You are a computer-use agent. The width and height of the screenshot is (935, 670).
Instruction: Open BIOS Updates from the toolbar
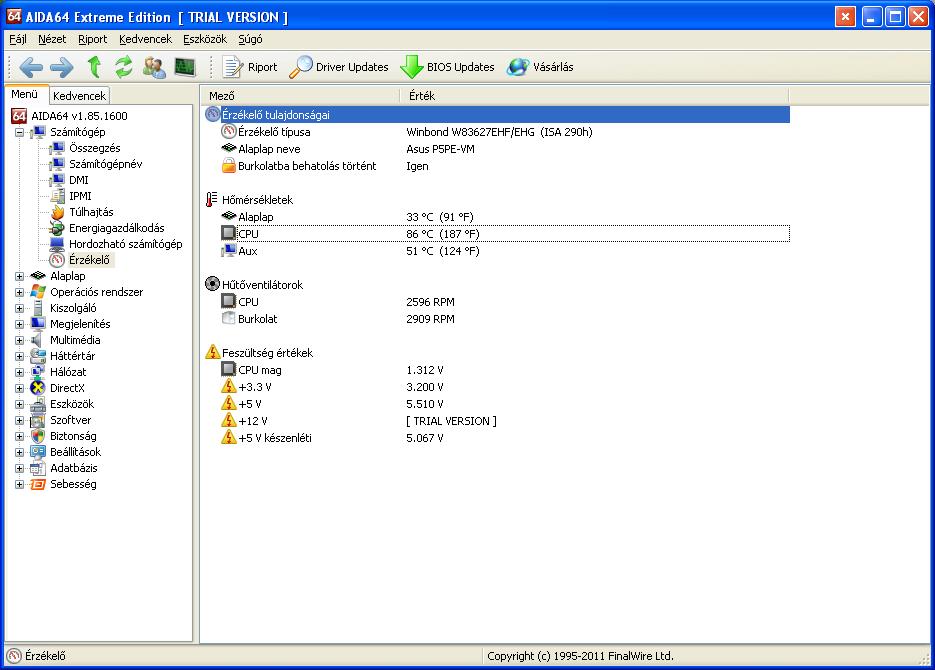pyautogui.click(x=447, y=67)
